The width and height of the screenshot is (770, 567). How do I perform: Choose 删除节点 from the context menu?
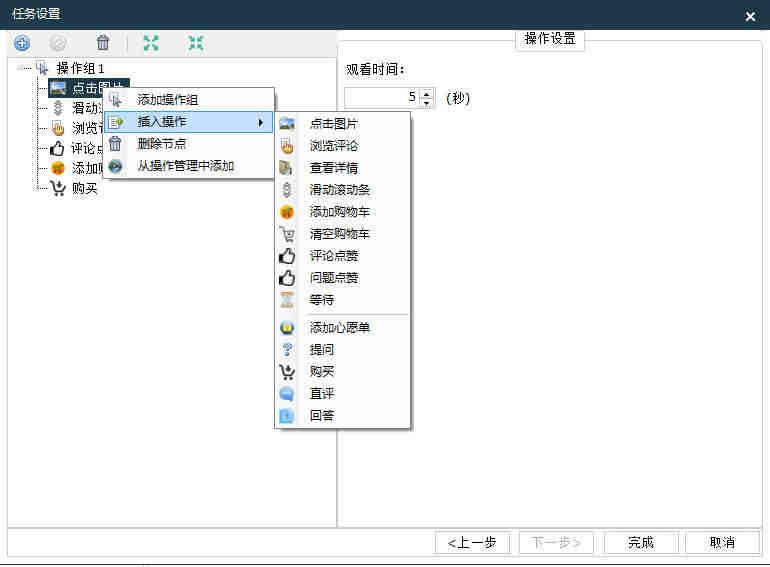point(189,144)
